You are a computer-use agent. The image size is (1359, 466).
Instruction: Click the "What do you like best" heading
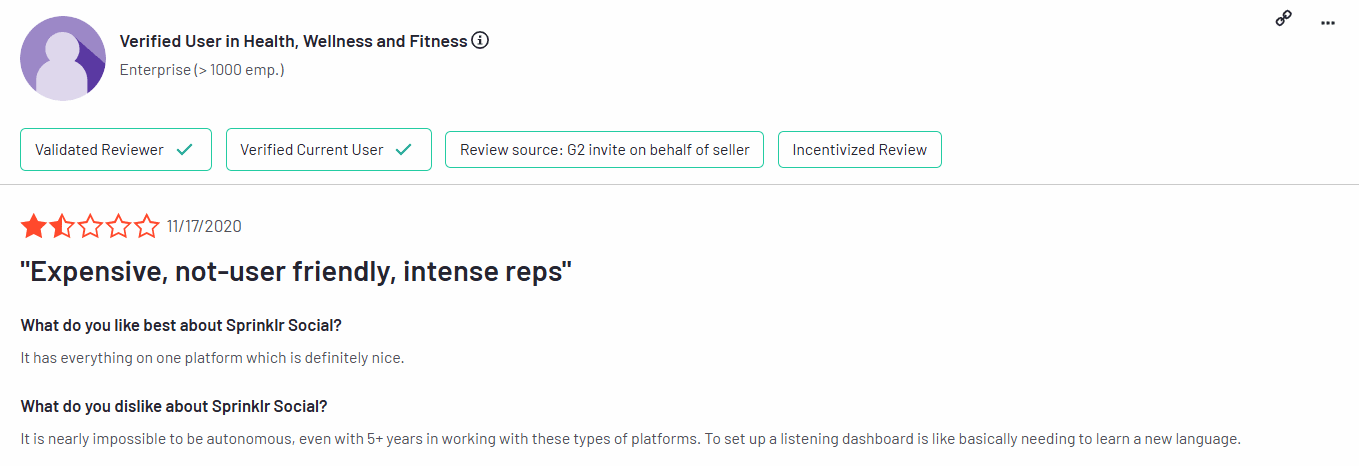(x=182, y=326)
